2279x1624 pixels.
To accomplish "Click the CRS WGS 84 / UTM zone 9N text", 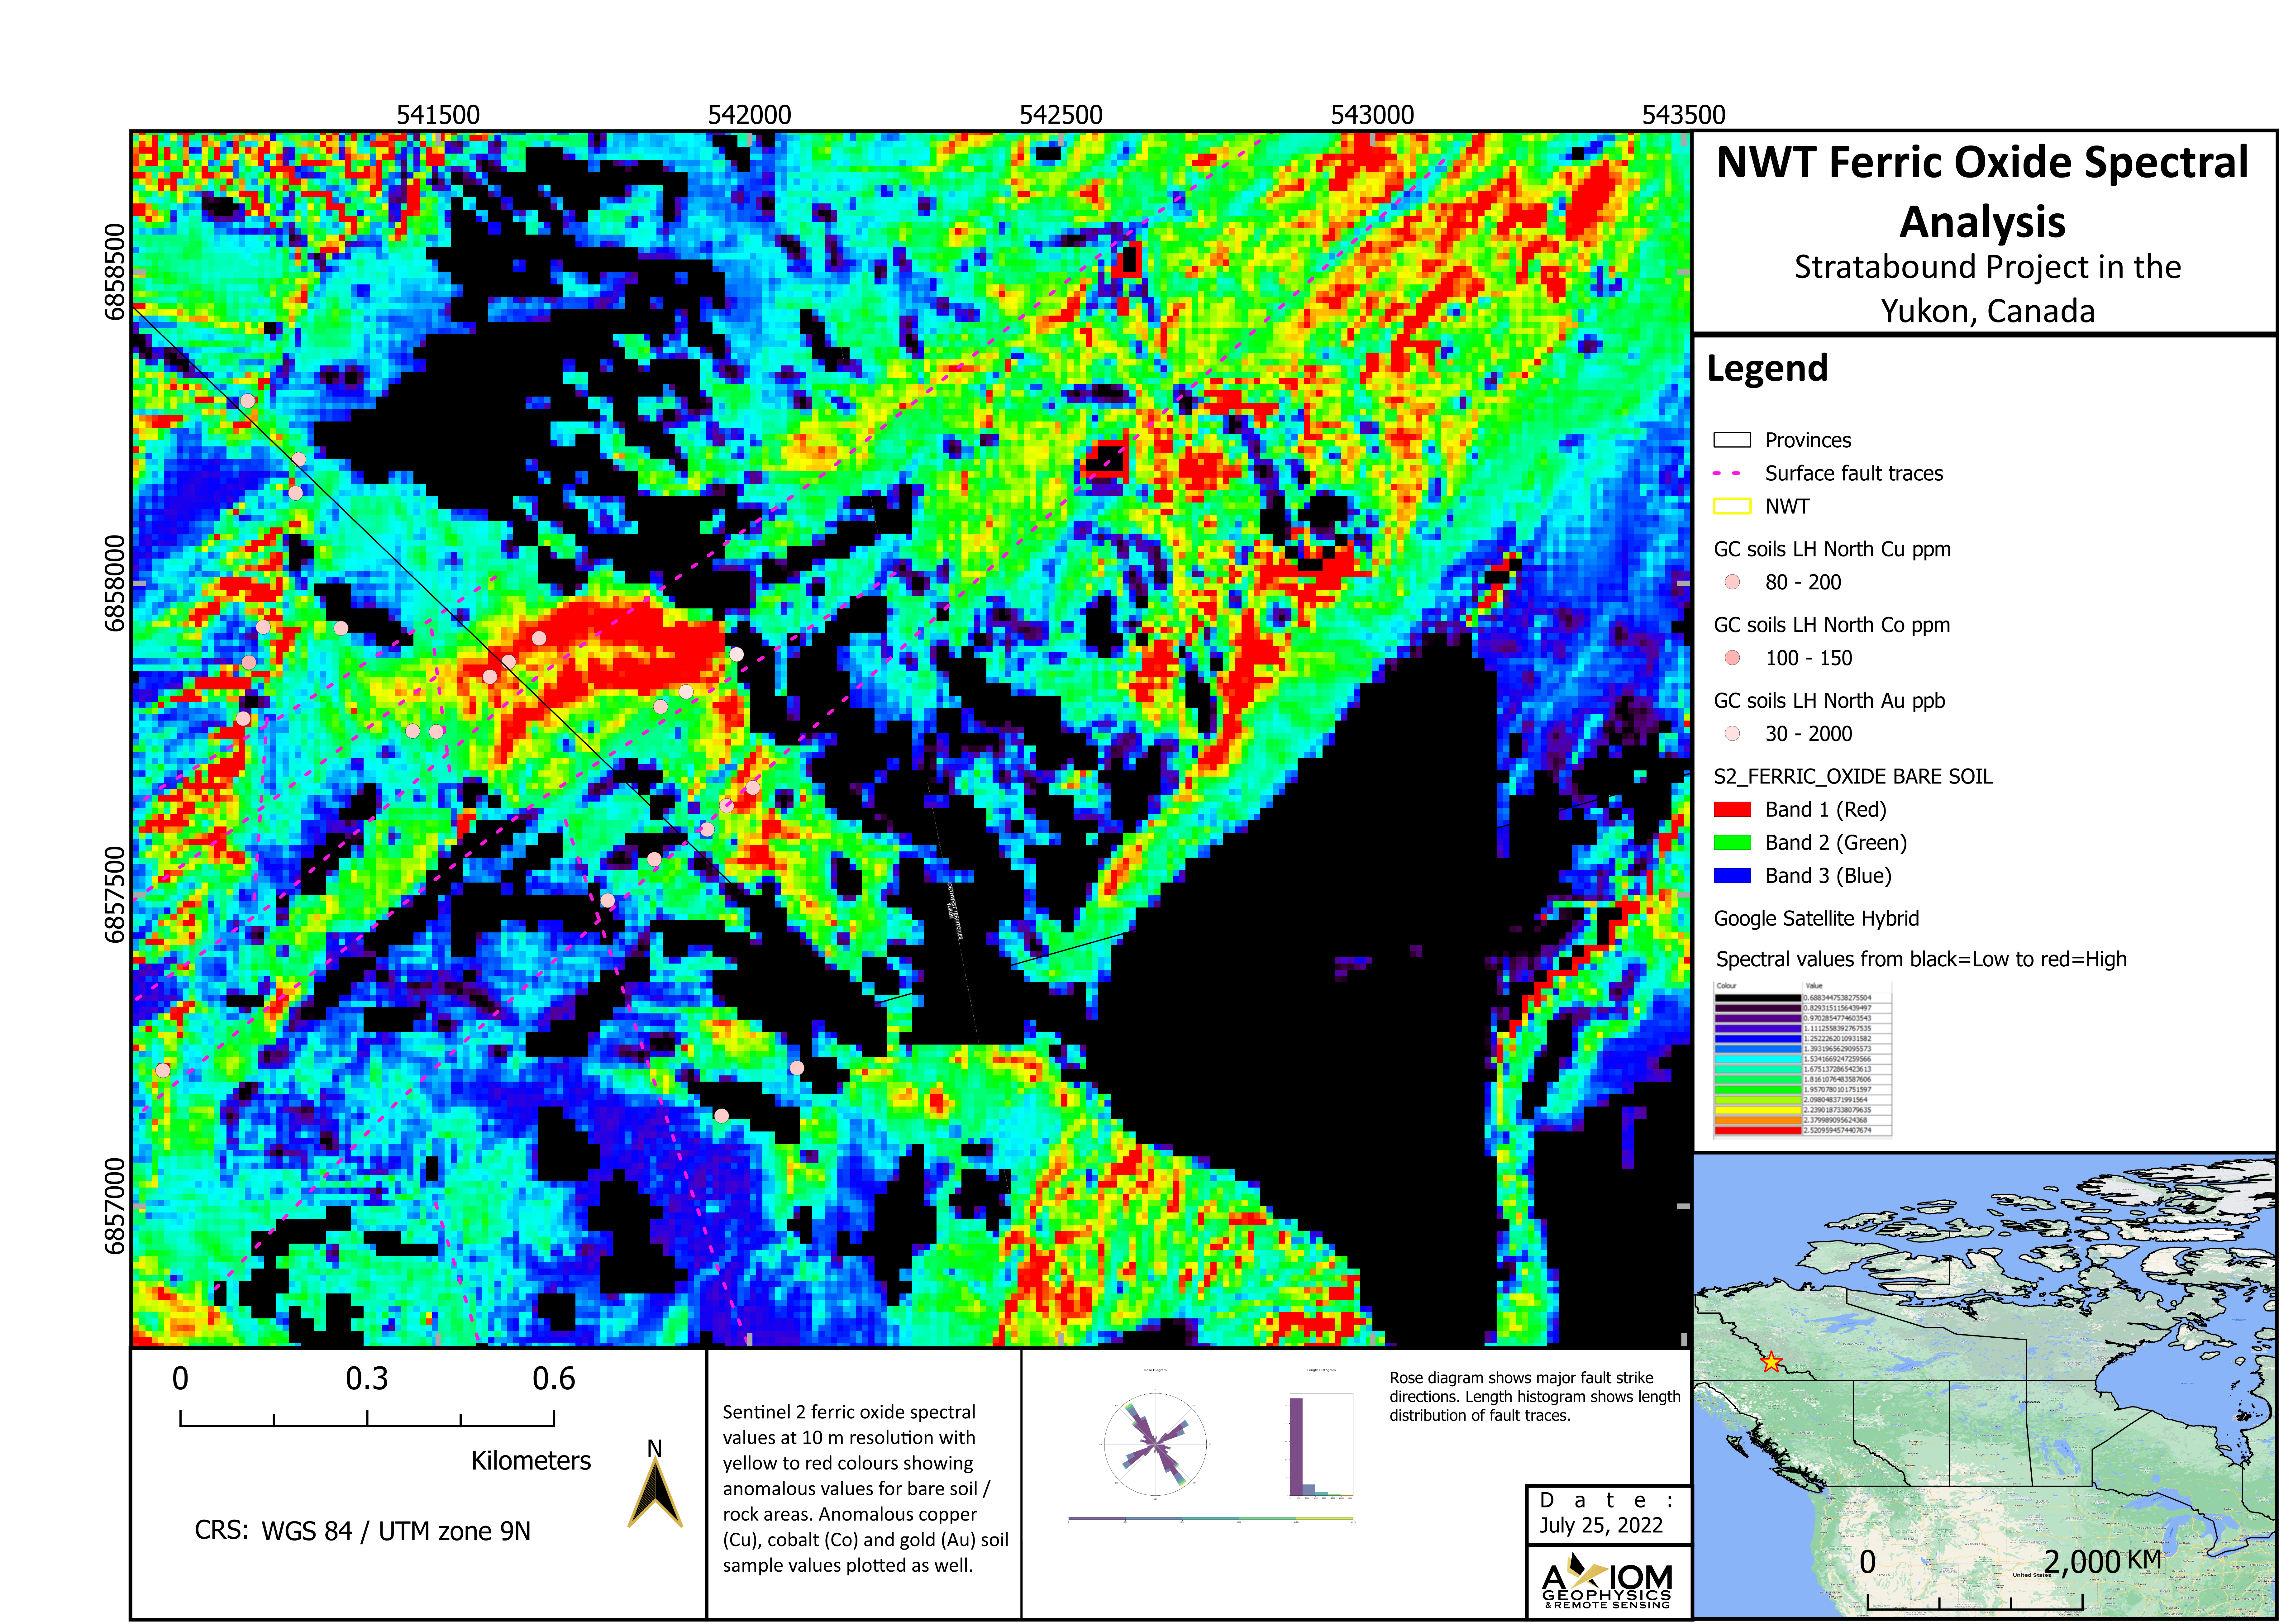I will point(362,1531).
